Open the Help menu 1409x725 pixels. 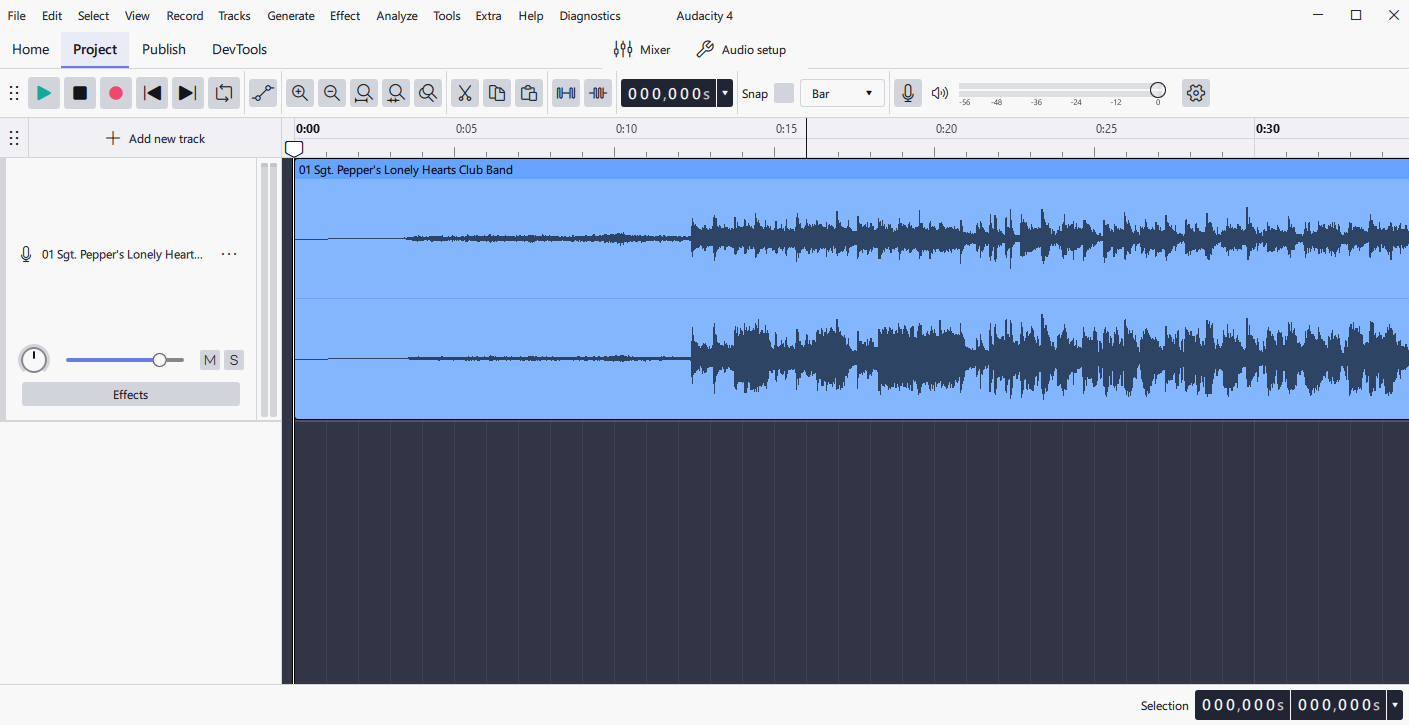pos(531,16)
